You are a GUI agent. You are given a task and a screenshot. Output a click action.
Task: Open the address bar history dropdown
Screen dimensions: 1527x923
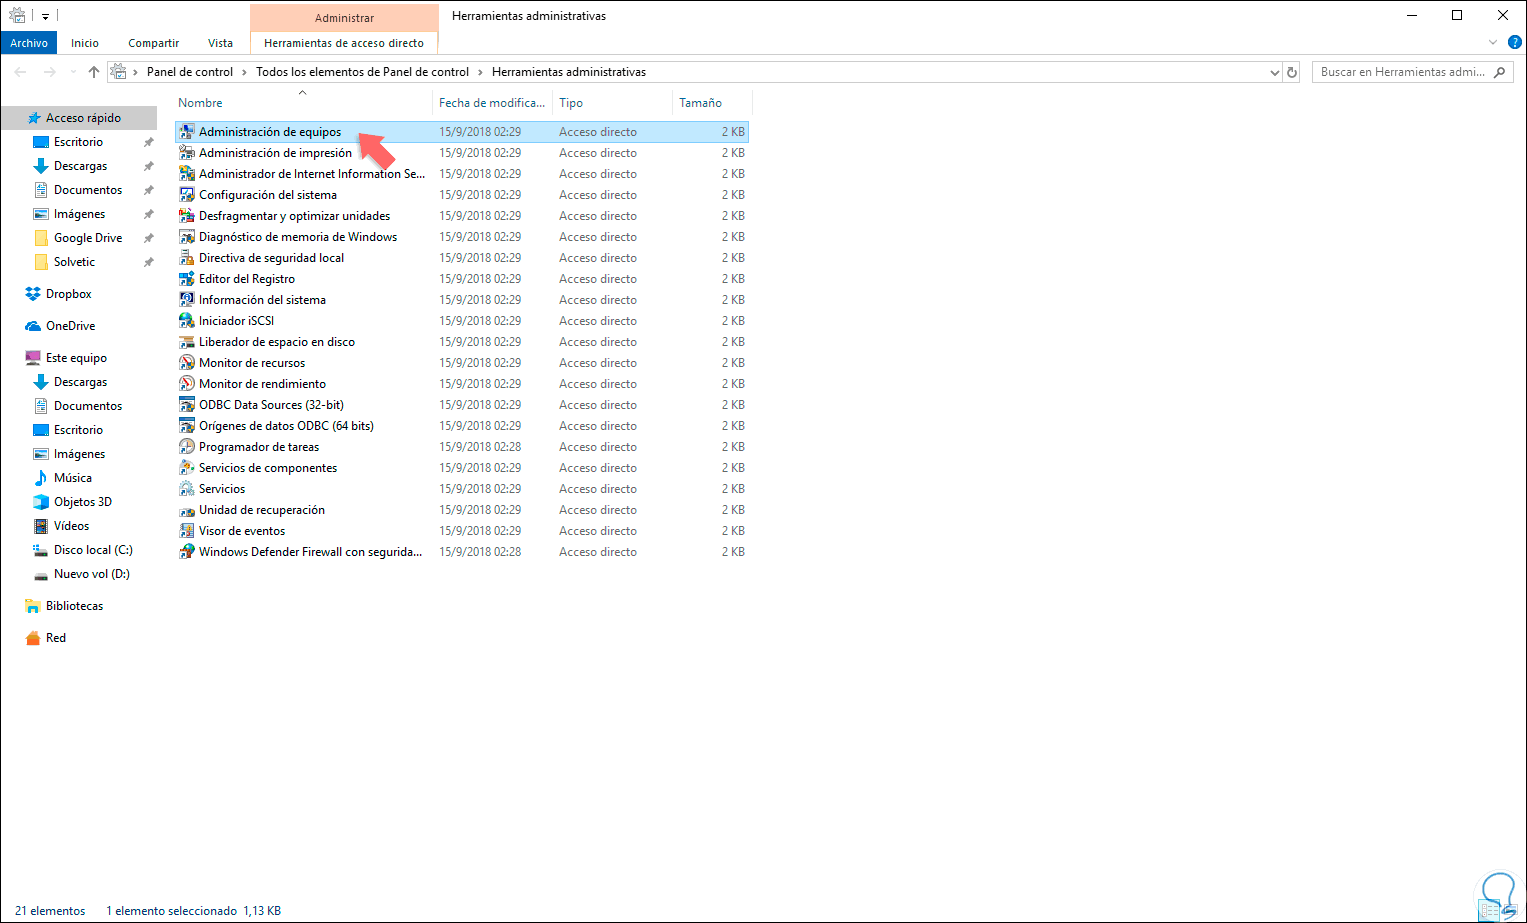tap(1274, 72)
